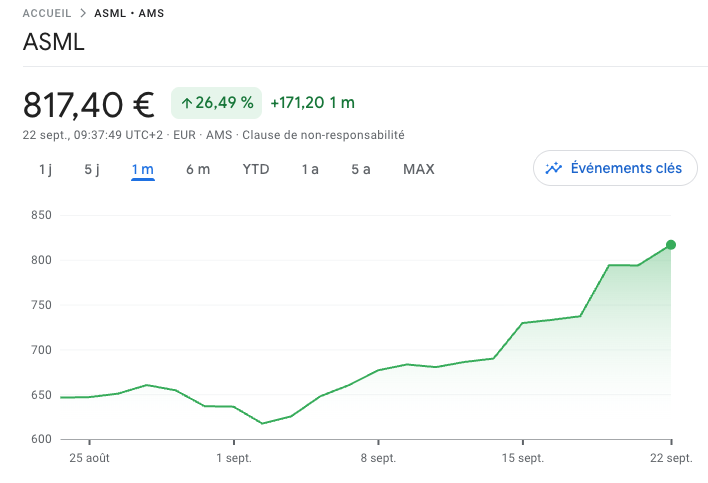This screenshot has width=708, height=483.
Task: Select the 1 m time range
Action: pyautogui.click(x=142, y=169)
